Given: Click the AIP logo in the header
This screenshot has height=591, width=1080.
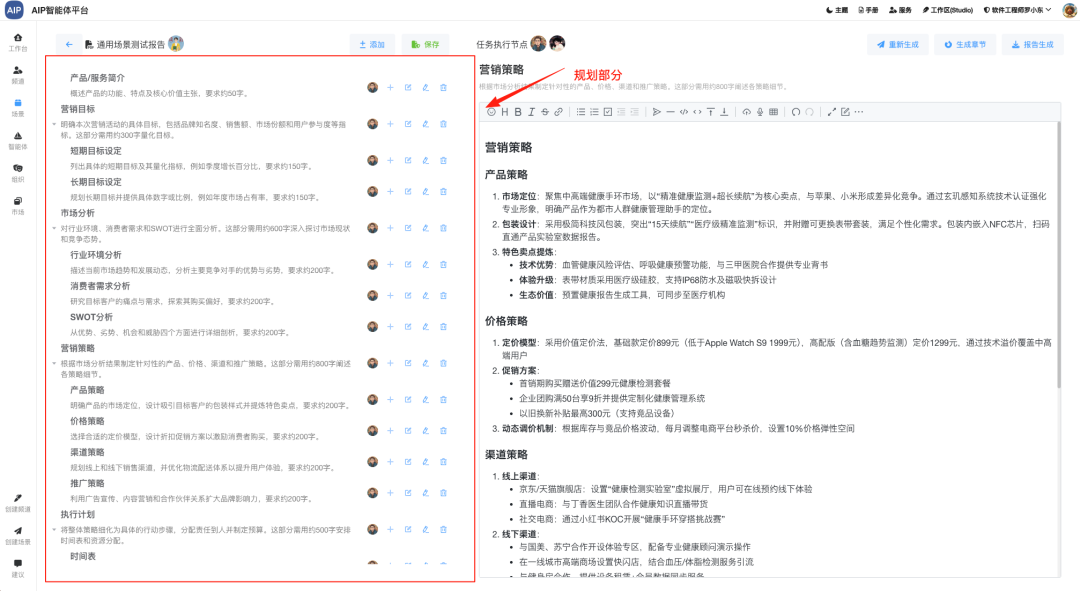Looking at the screenshot, I should [14, 10].
